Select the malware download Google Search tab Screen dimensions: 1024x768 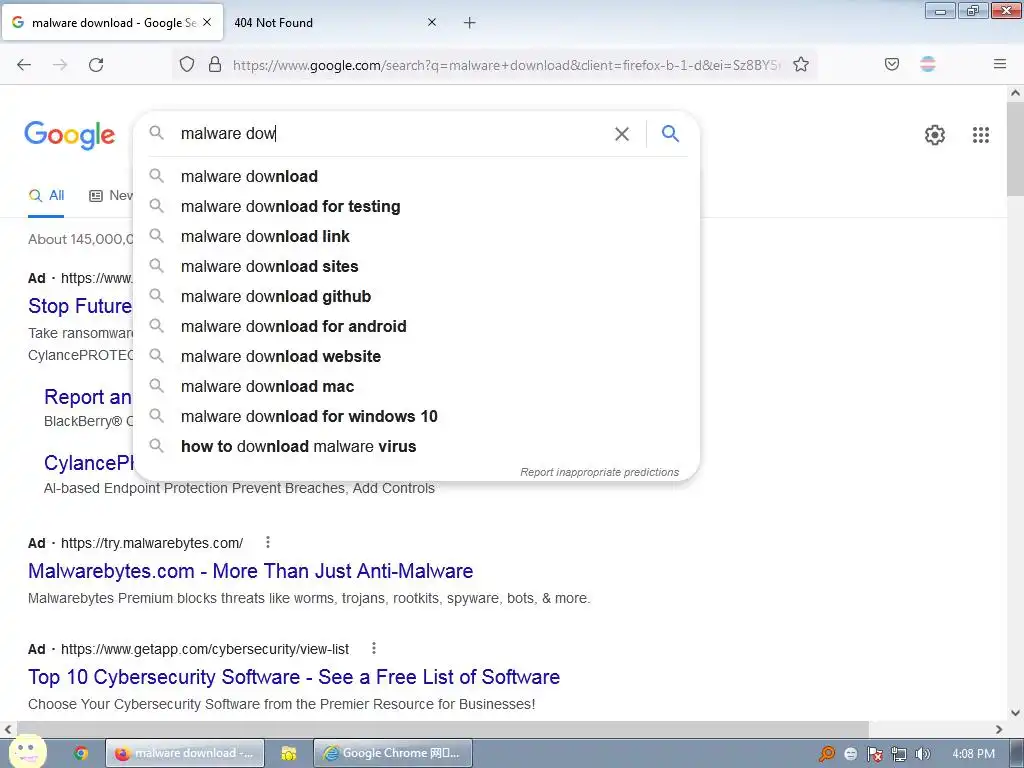[114, 23]
